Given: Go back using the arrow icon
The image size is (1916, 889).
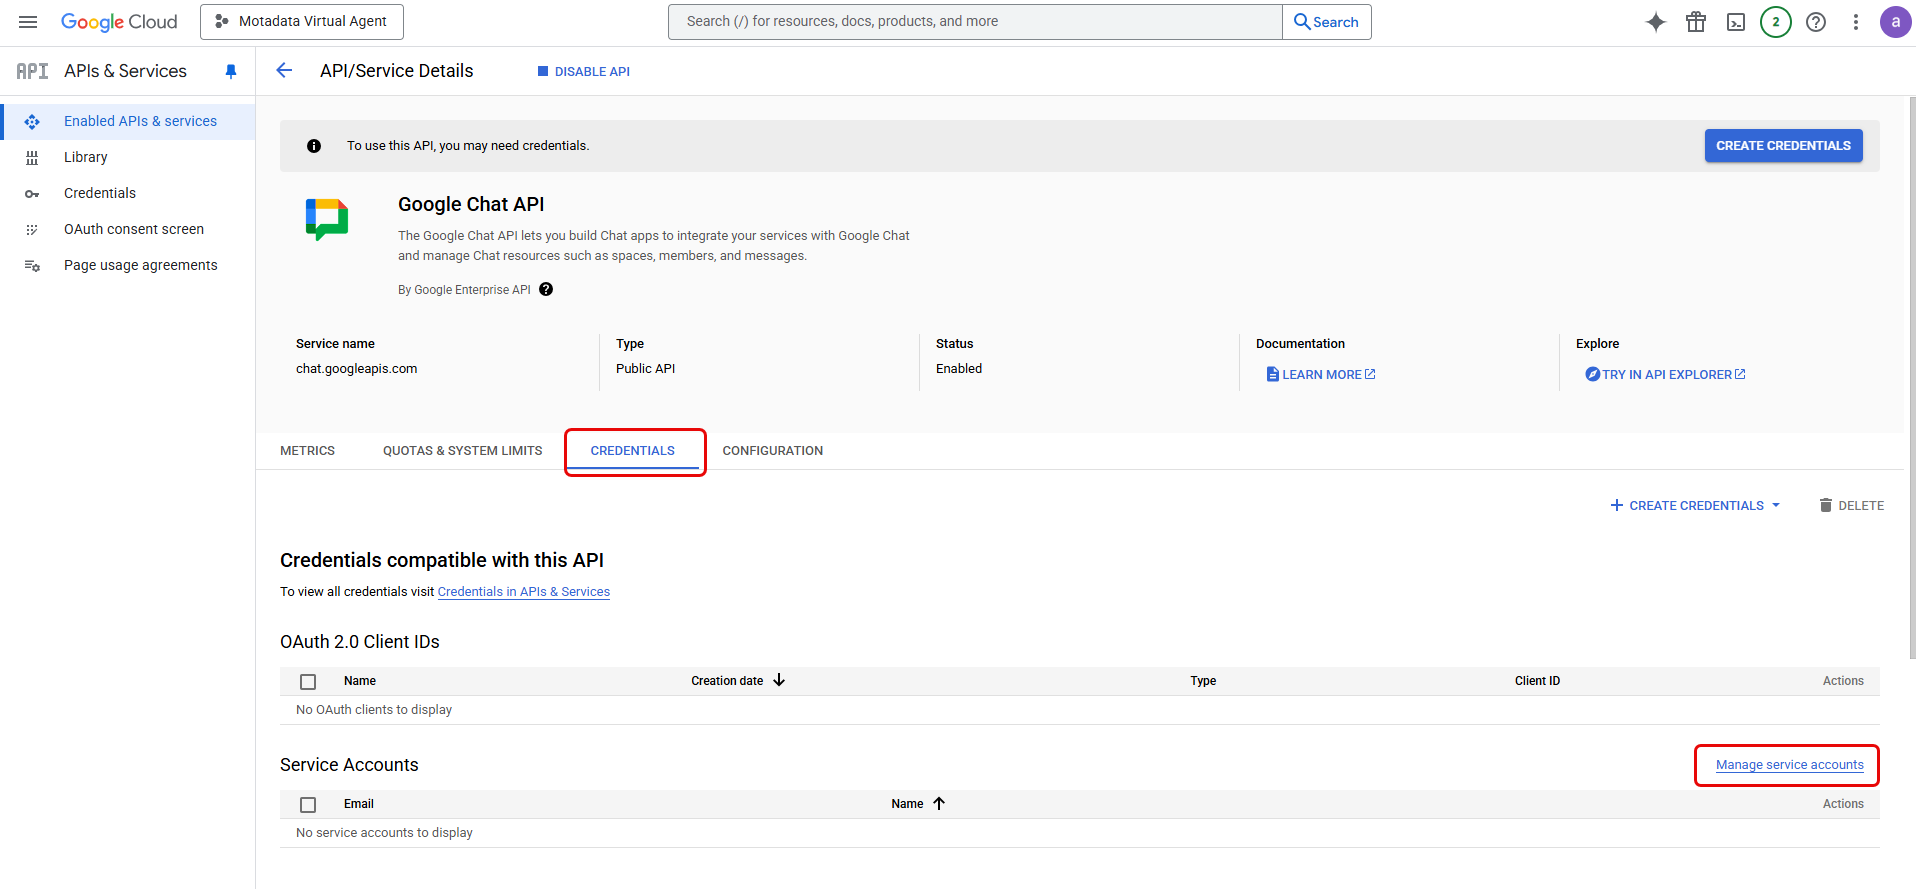Looking at the screenshot, I should [x=284, y=70].
